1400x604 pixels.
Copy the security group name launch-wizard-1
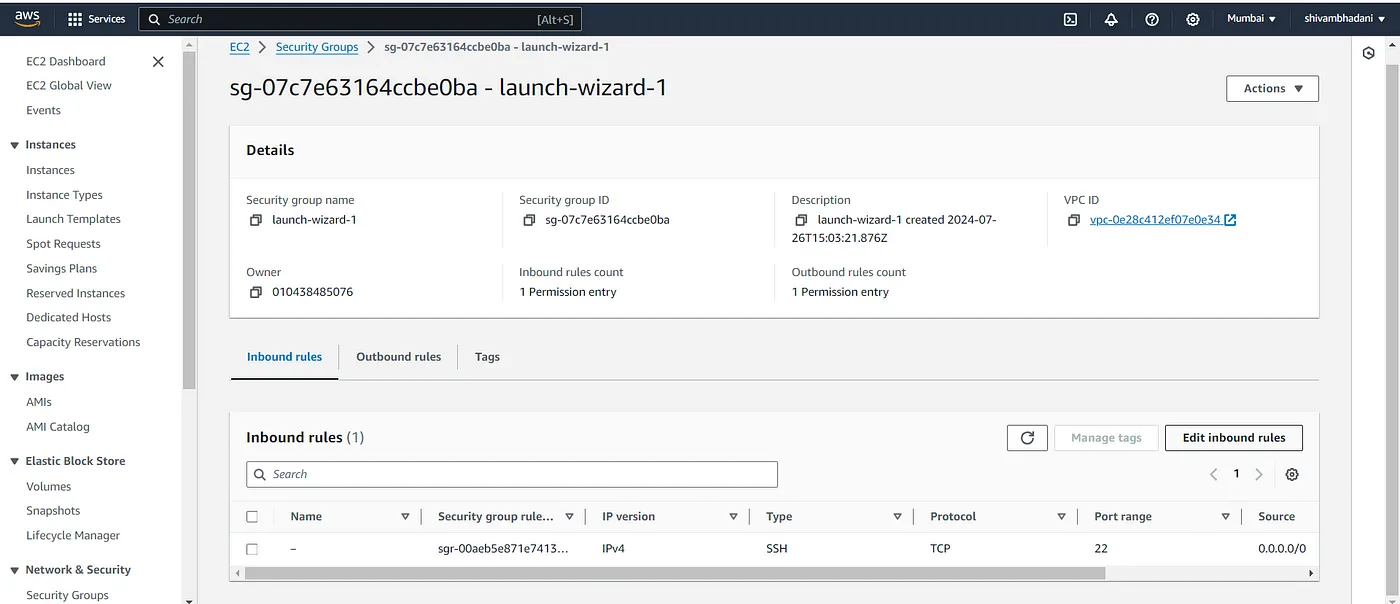255,220
